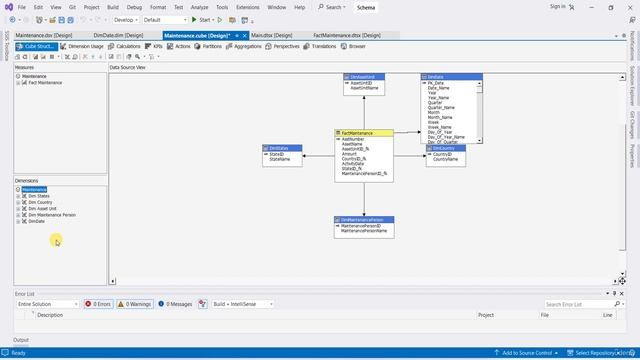Open the File menu

(x=22, y=7)
